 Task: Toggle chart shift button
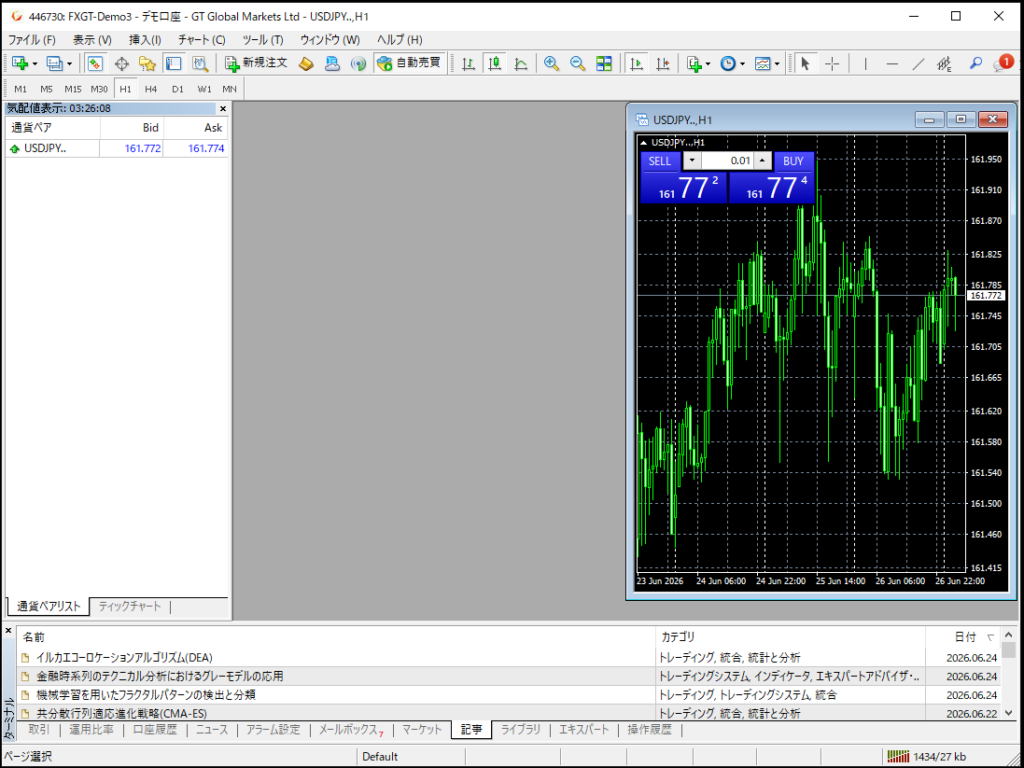point(663,63)
